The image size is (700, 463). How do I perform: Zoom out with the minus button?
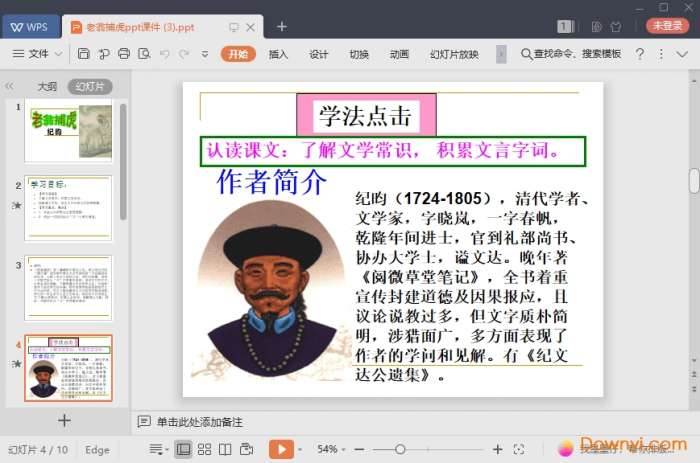359,449
